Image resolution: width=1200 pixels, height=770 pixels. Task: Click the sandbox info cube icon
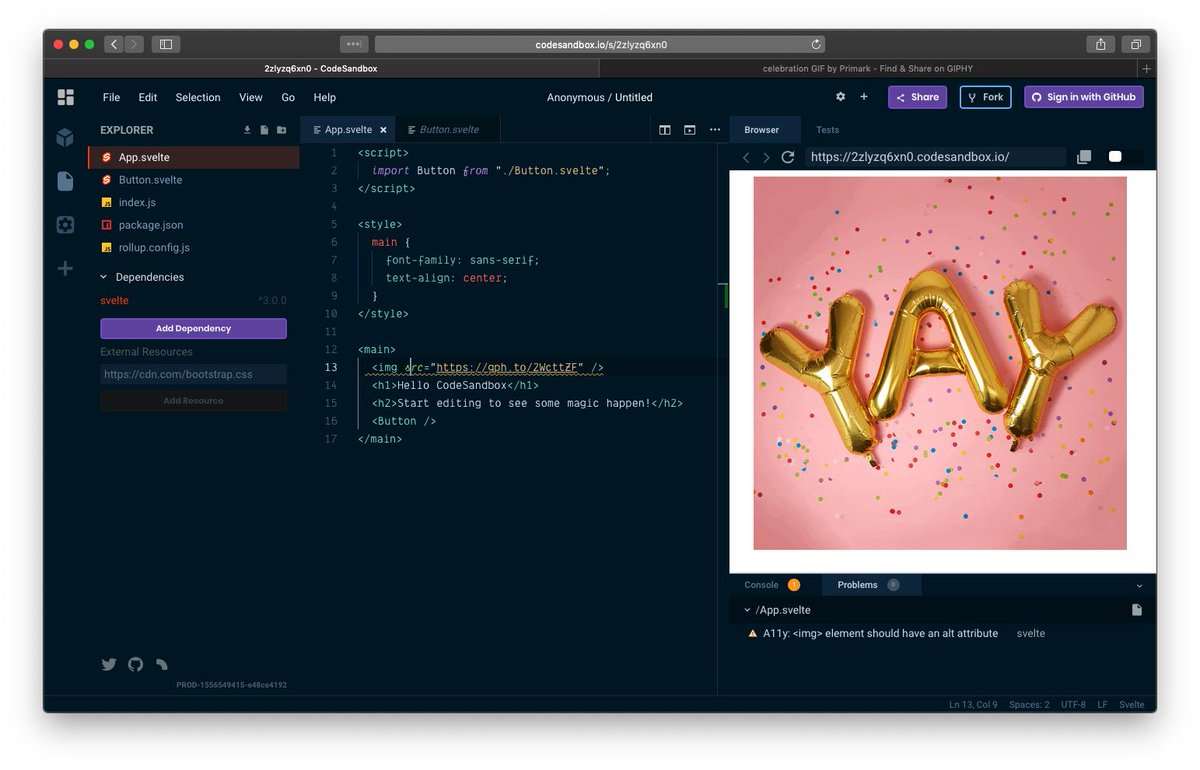click(65, 138)
